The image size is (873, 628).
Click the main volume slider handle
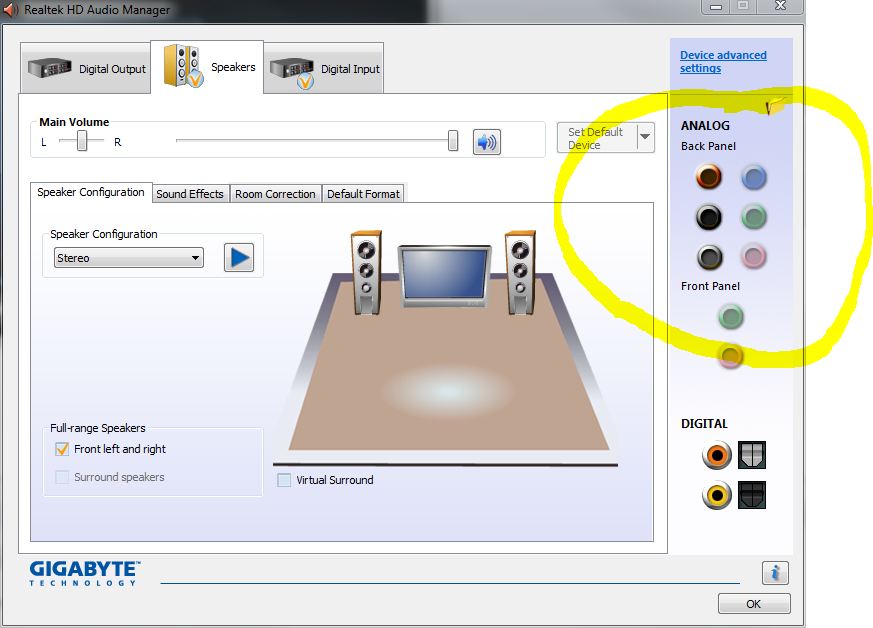453,141
